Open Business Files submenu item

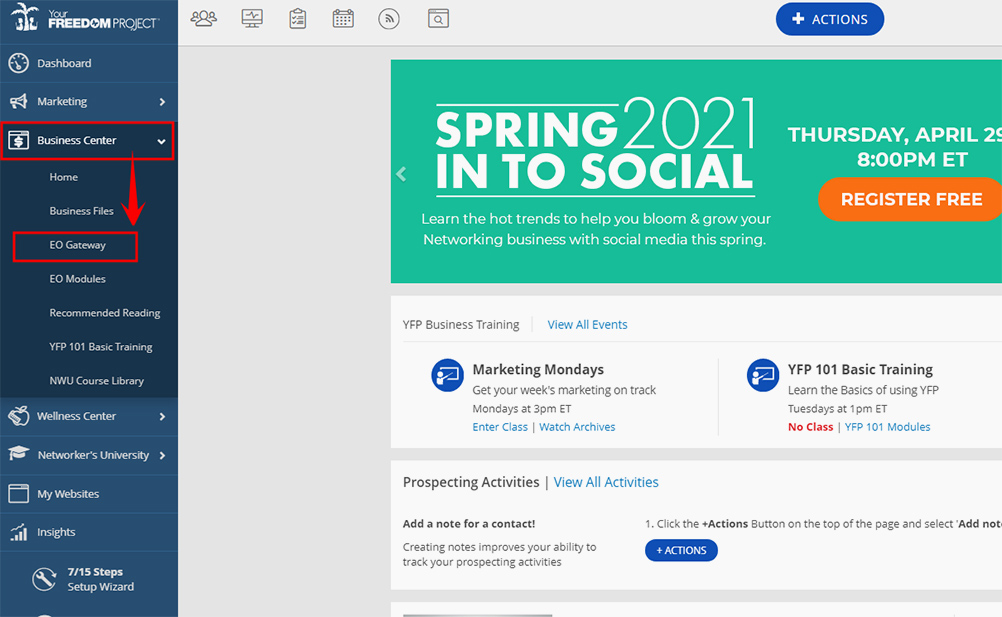(x=81, y=211)
